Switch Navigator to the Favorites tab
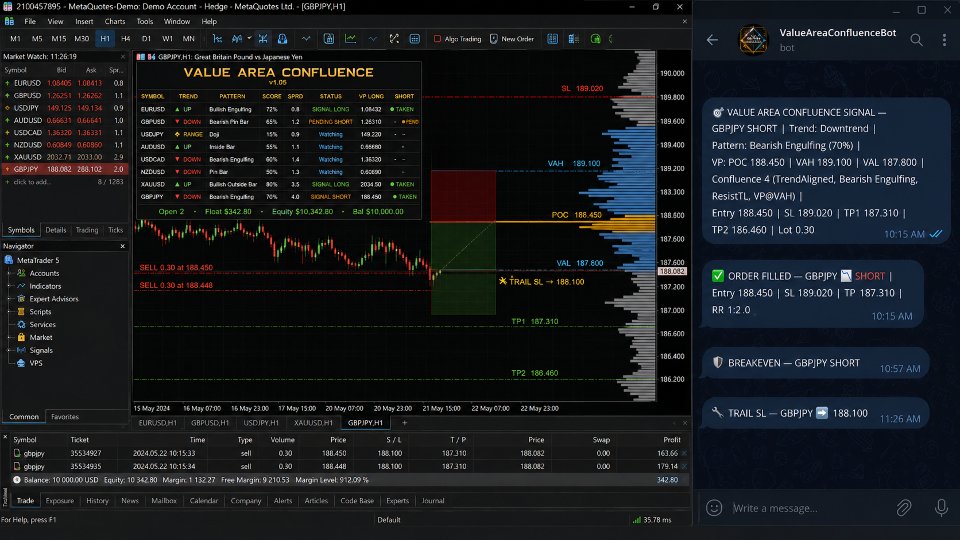The height and width of the screenshot is (540, 960). point(65,417)
